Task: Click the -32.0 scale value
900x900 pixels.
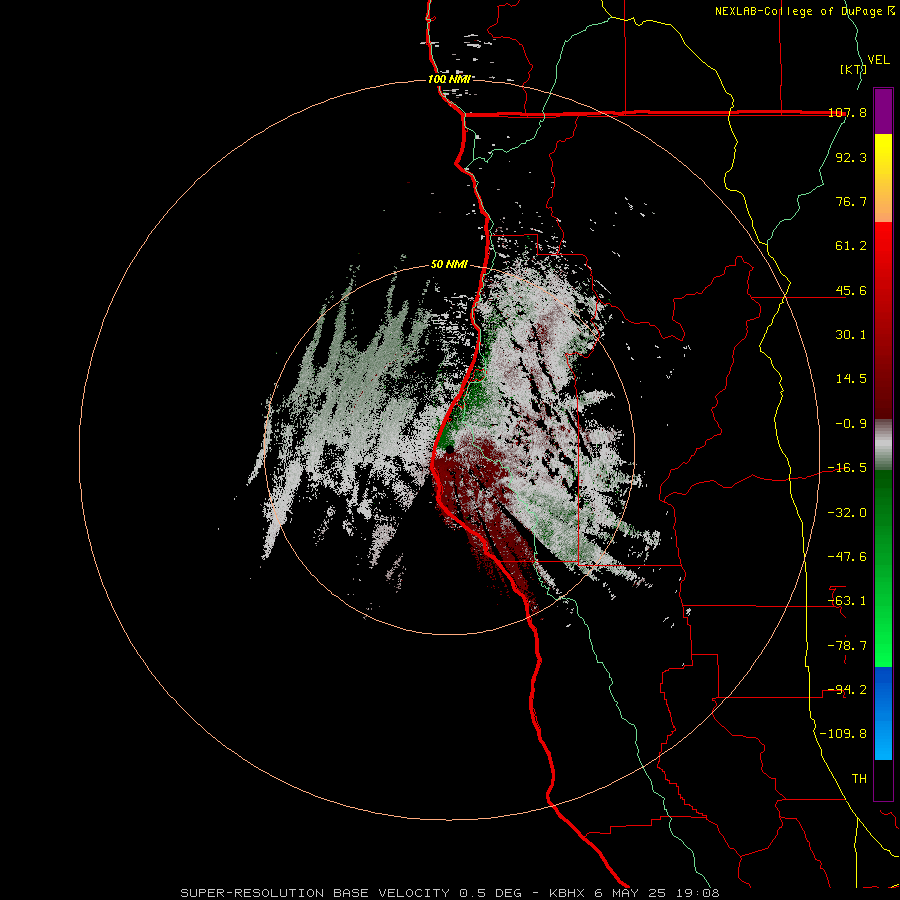Action: pyautogui.click(x=847, y=513)
